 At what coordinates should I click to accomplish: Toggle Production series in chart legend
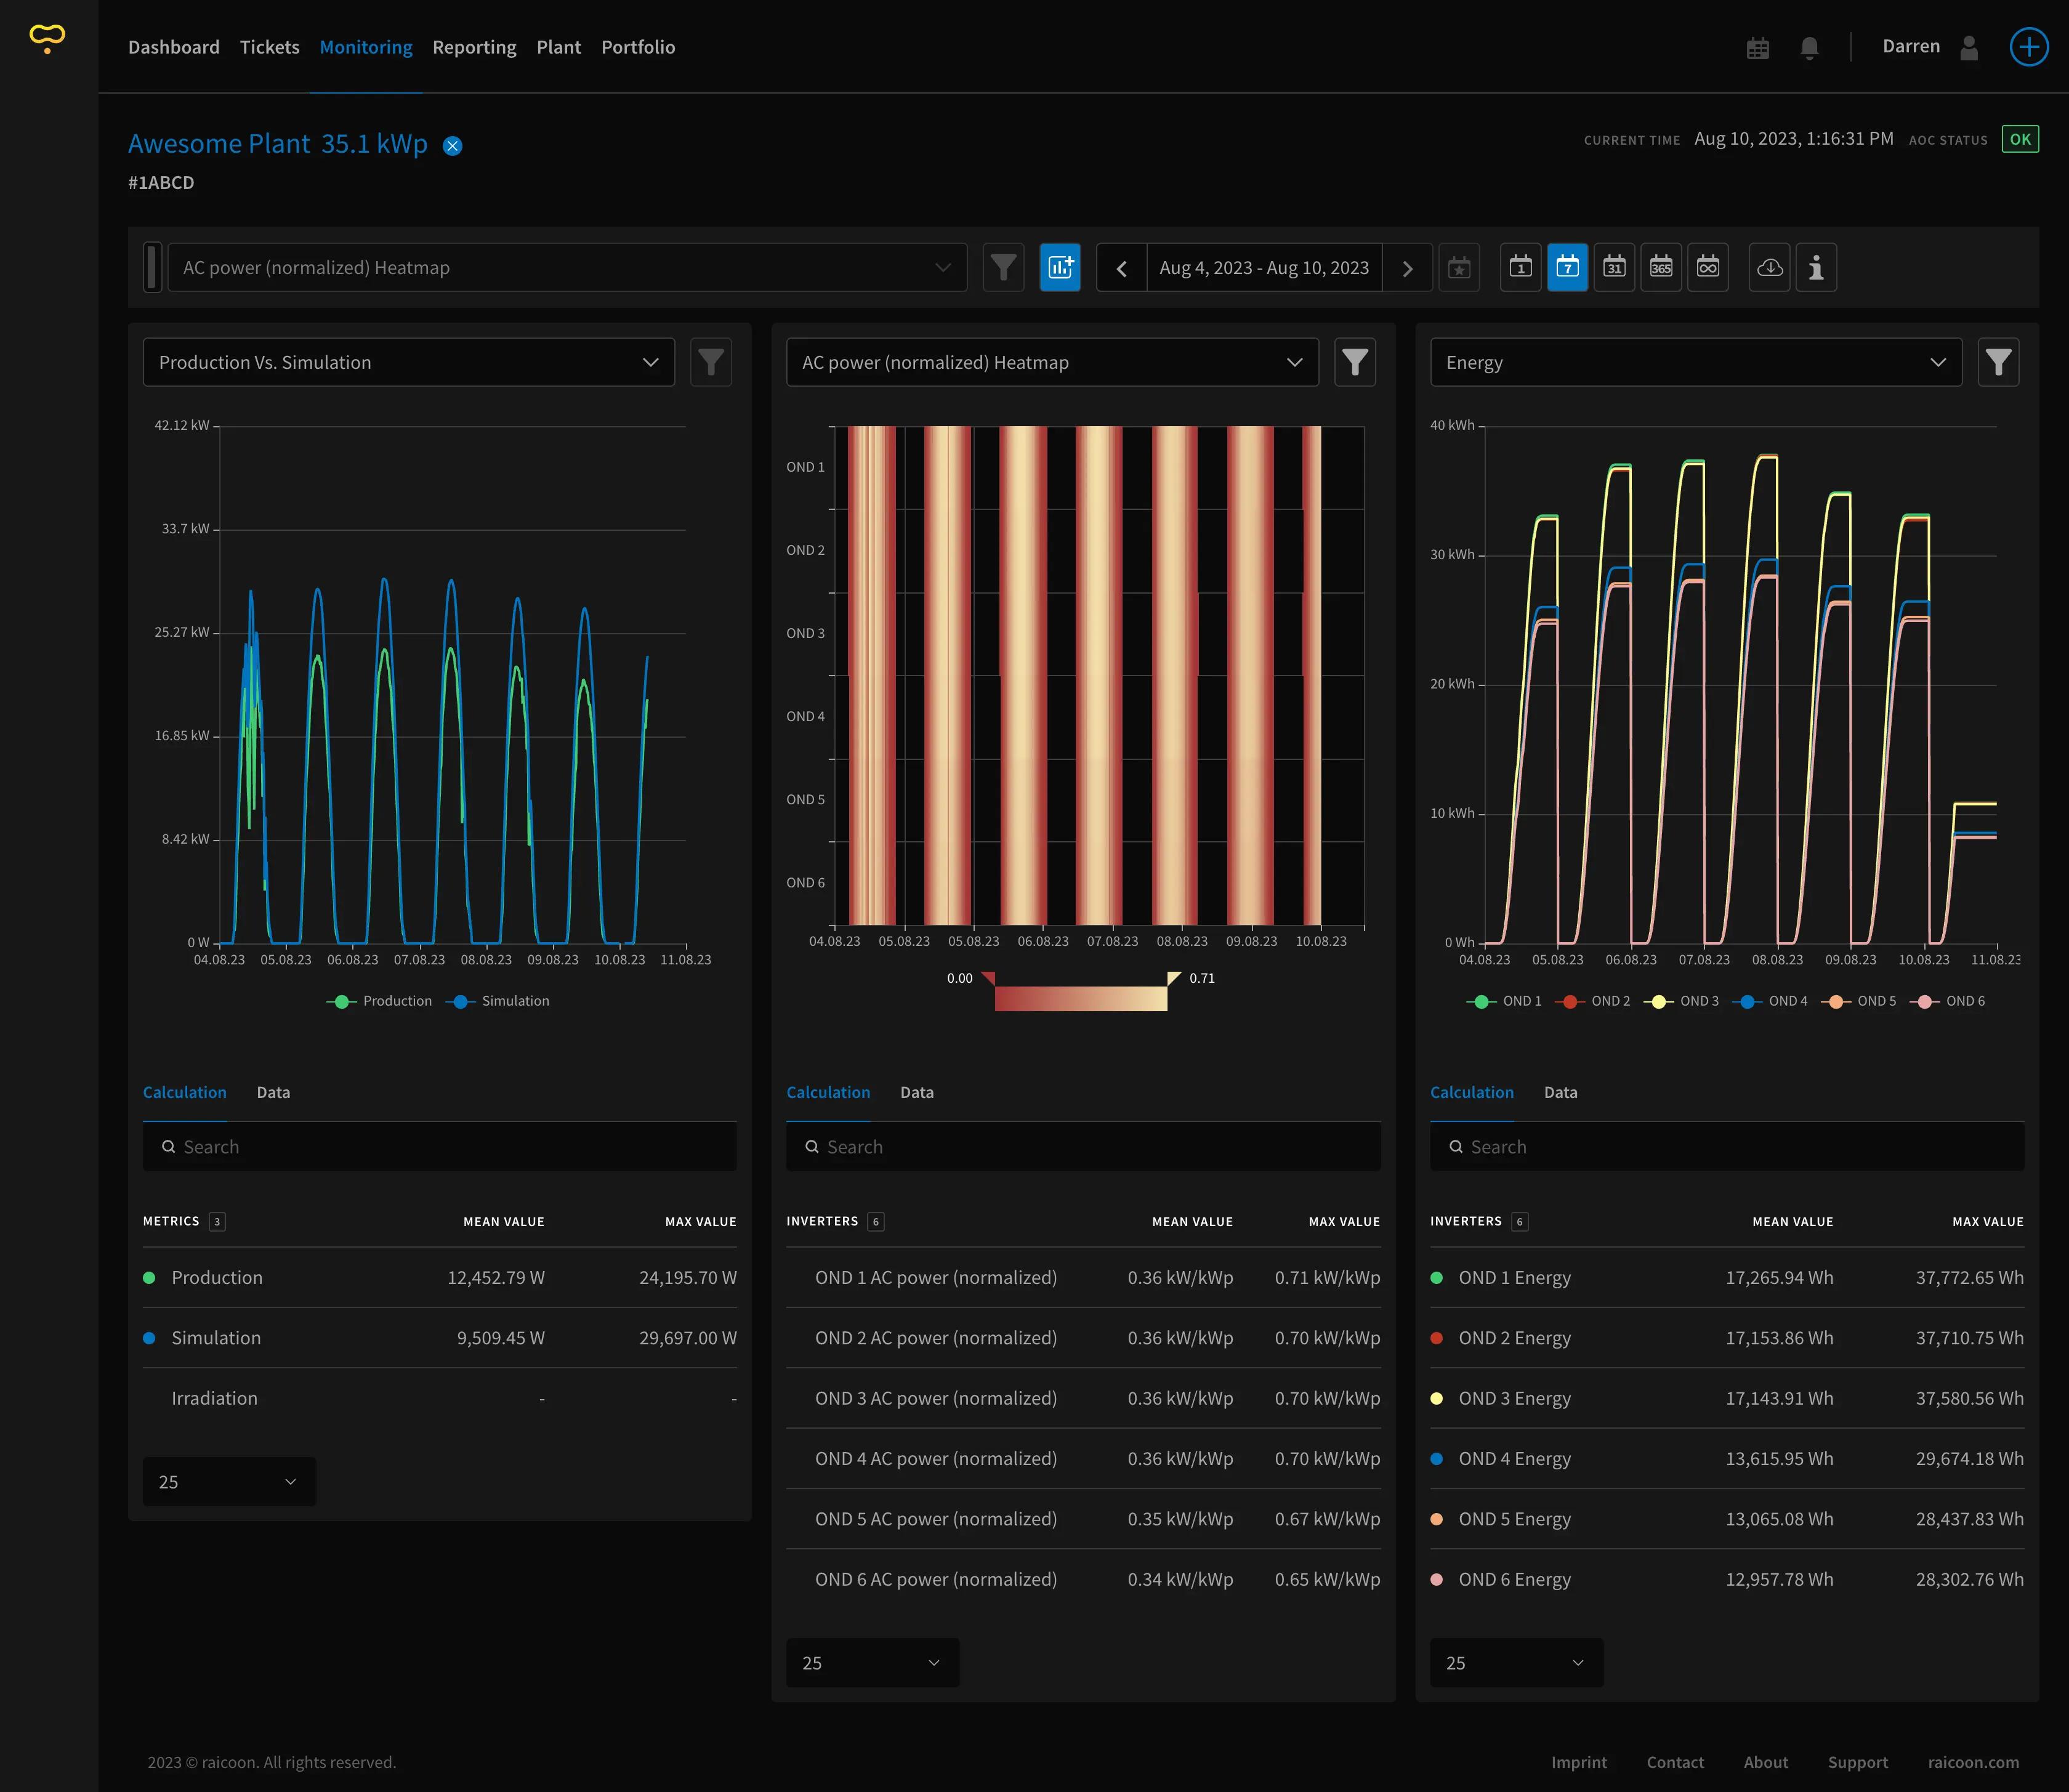click(380, 1001)
